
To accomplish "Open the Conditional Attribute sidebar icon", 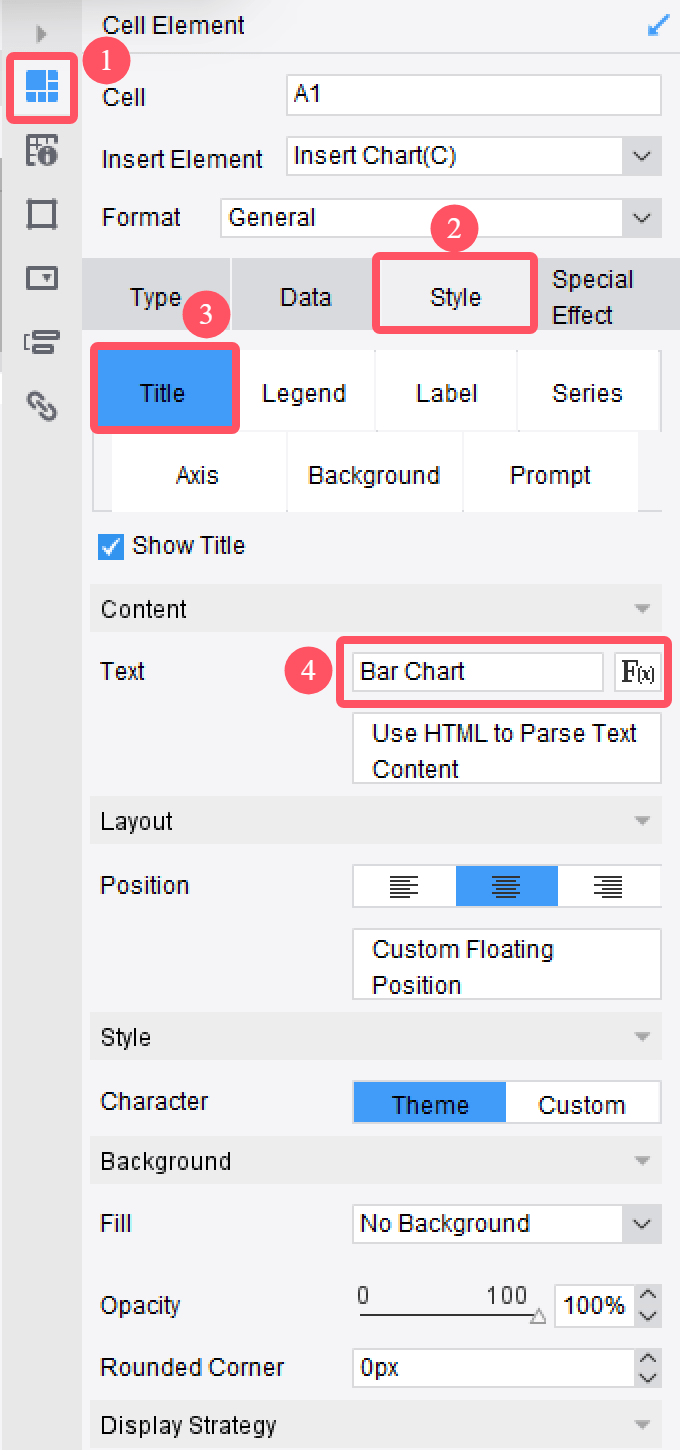I will pos(42,342).
